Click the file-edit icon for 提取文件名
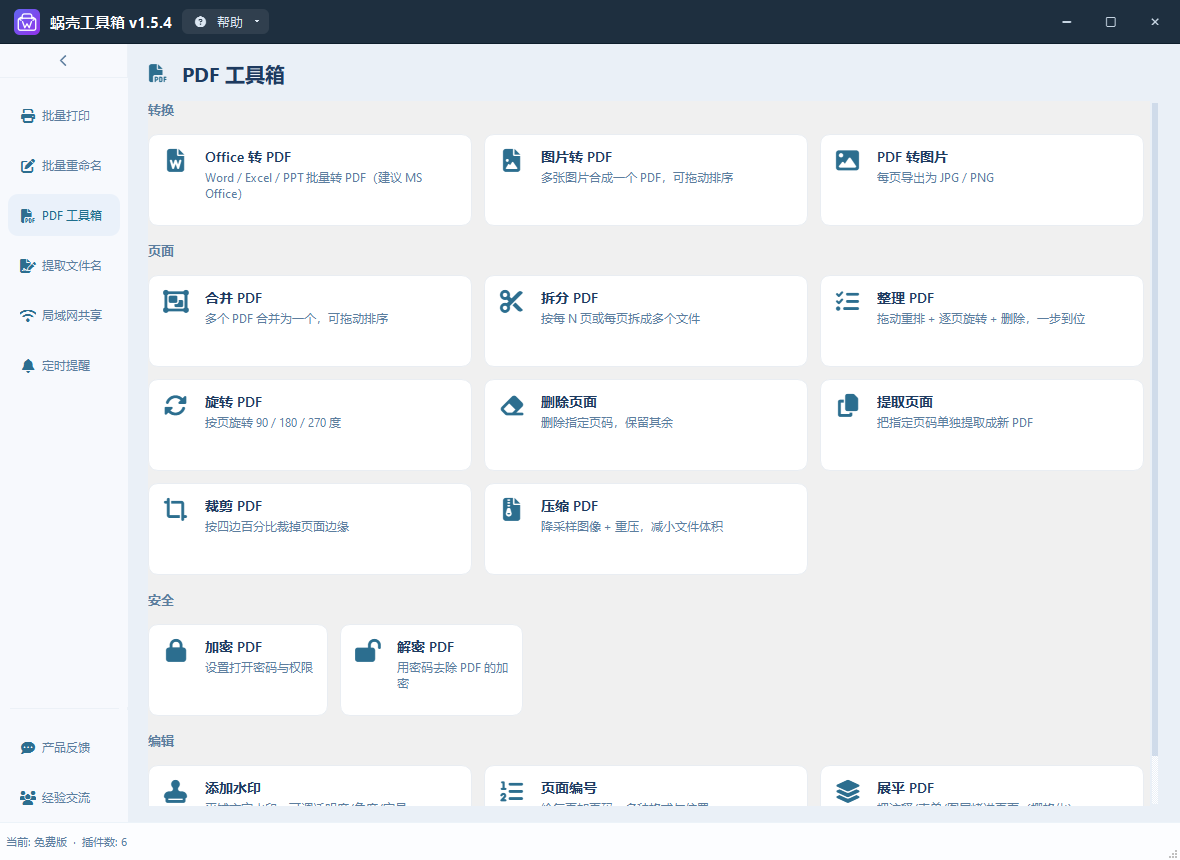1180x860 pixels. (x=28, y=266)
